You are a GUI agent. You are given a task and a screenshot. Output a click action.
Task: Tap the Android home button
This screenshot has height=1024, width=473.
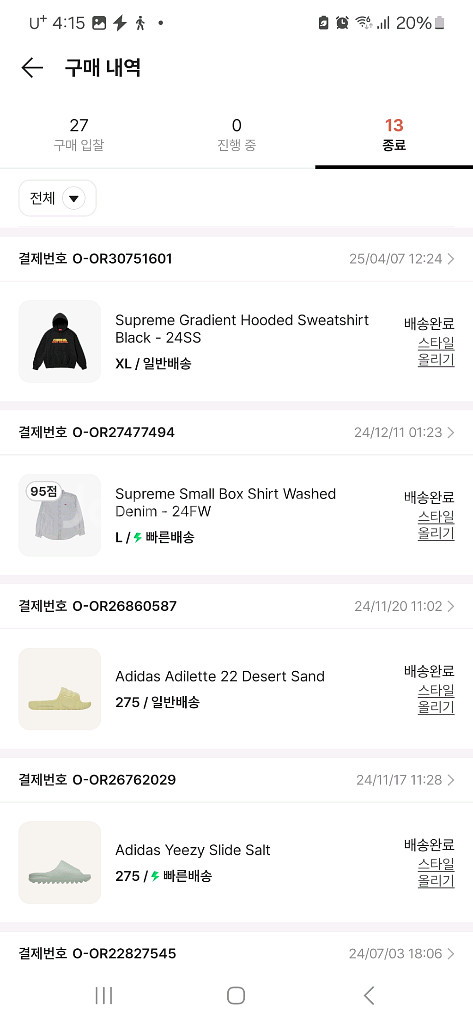(236, 995)
